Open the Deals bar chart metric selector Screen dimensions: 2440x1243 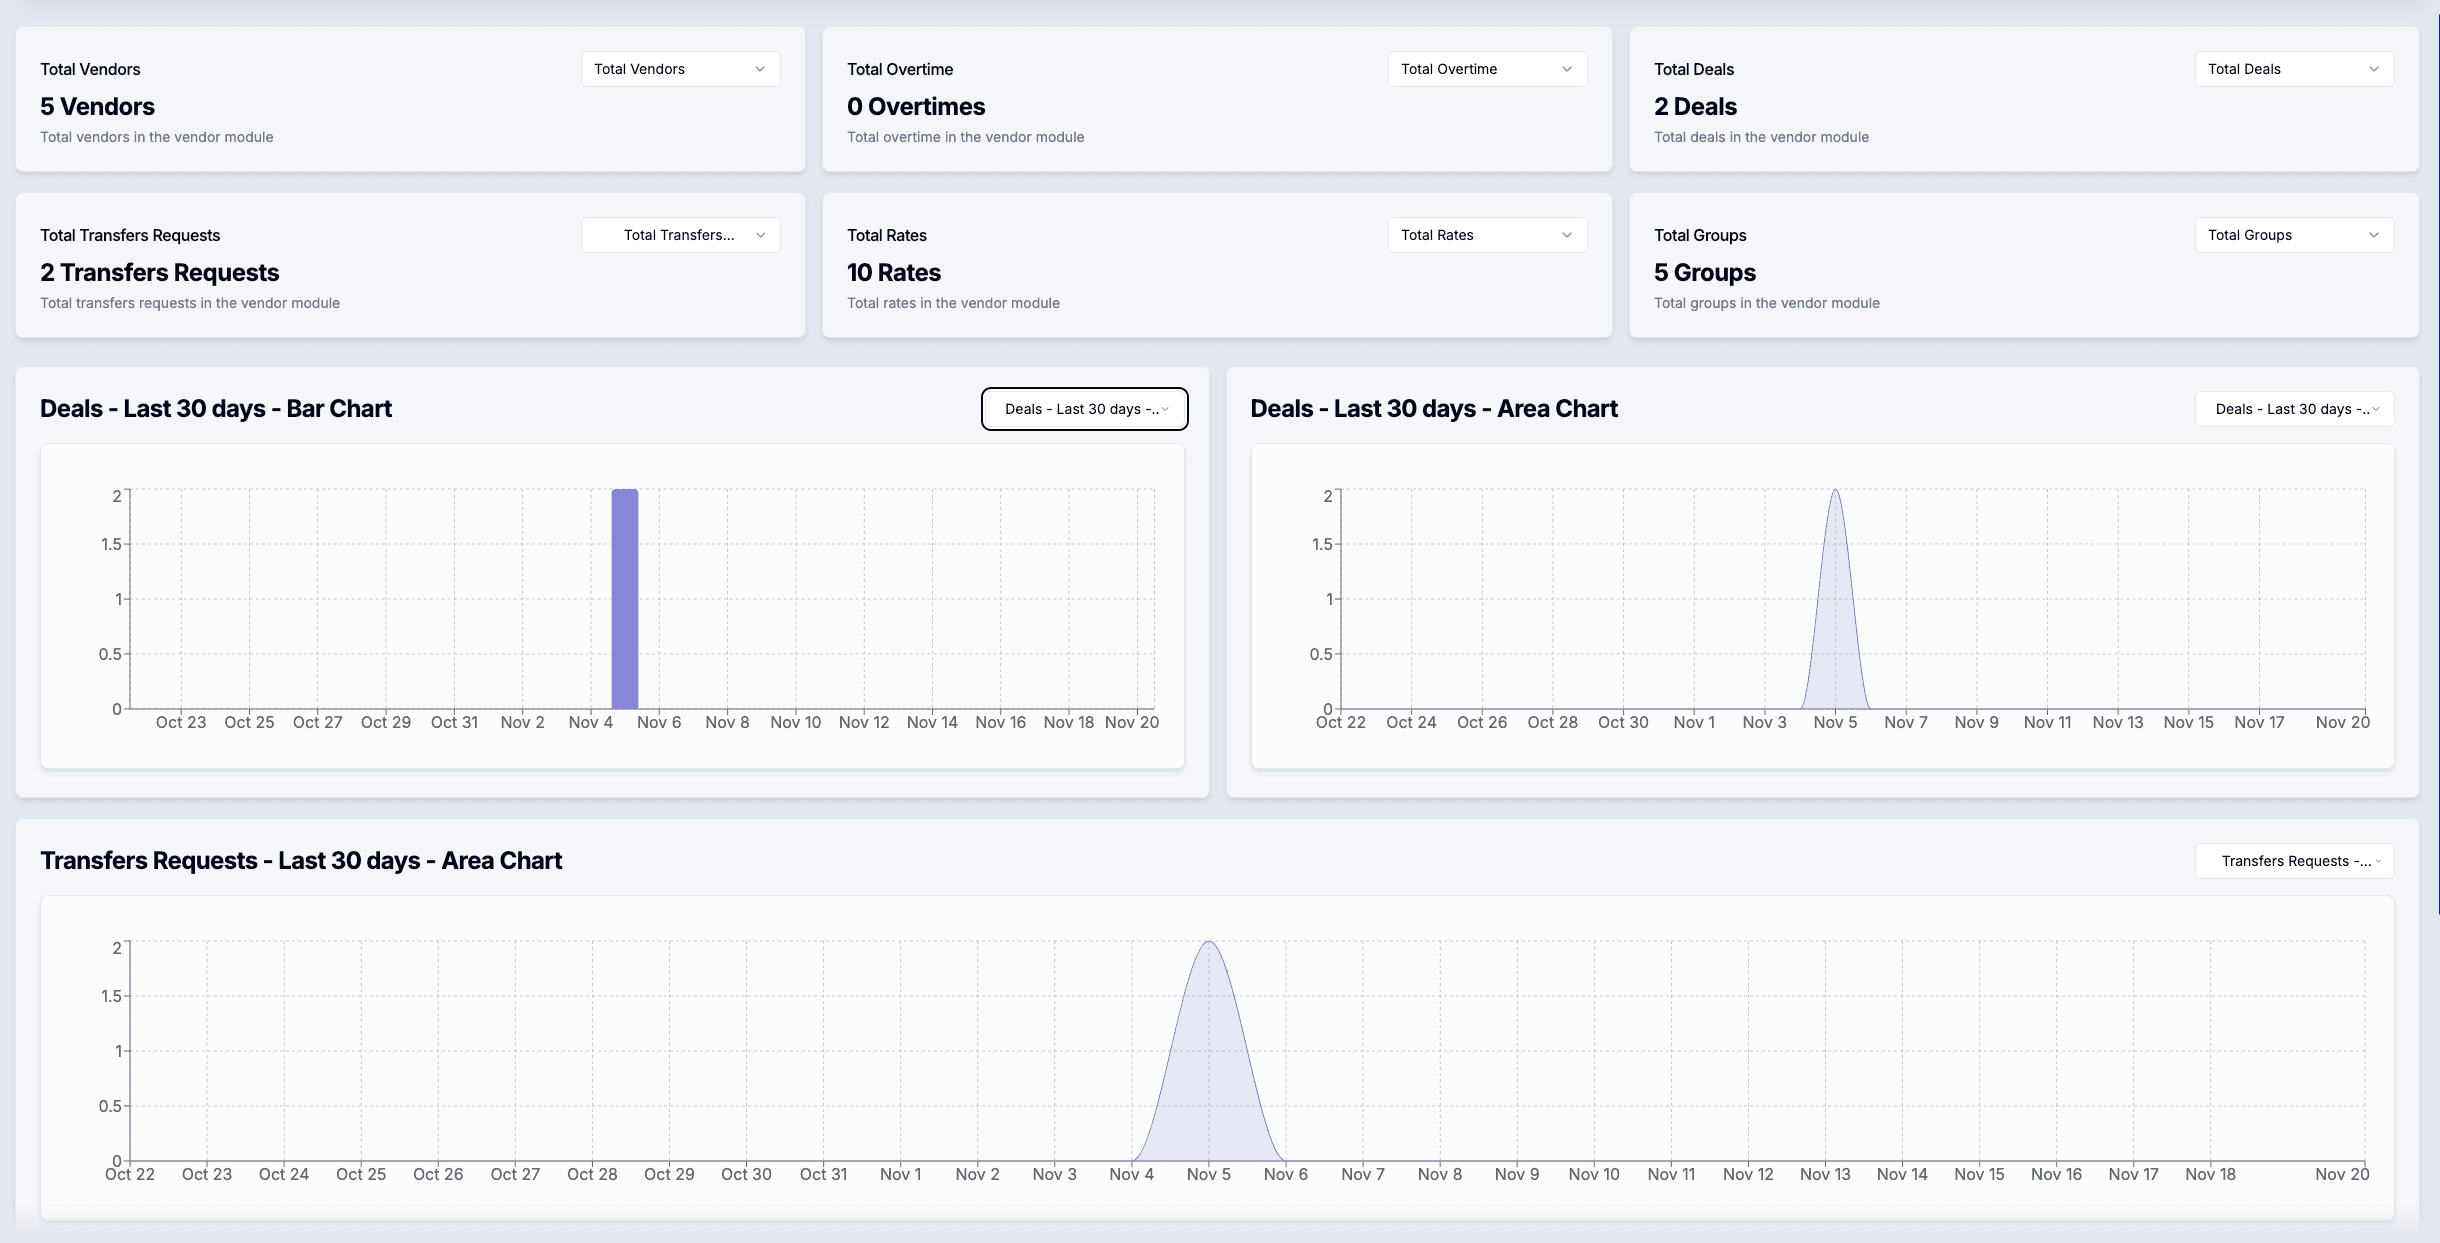[x=1084, y=408]
